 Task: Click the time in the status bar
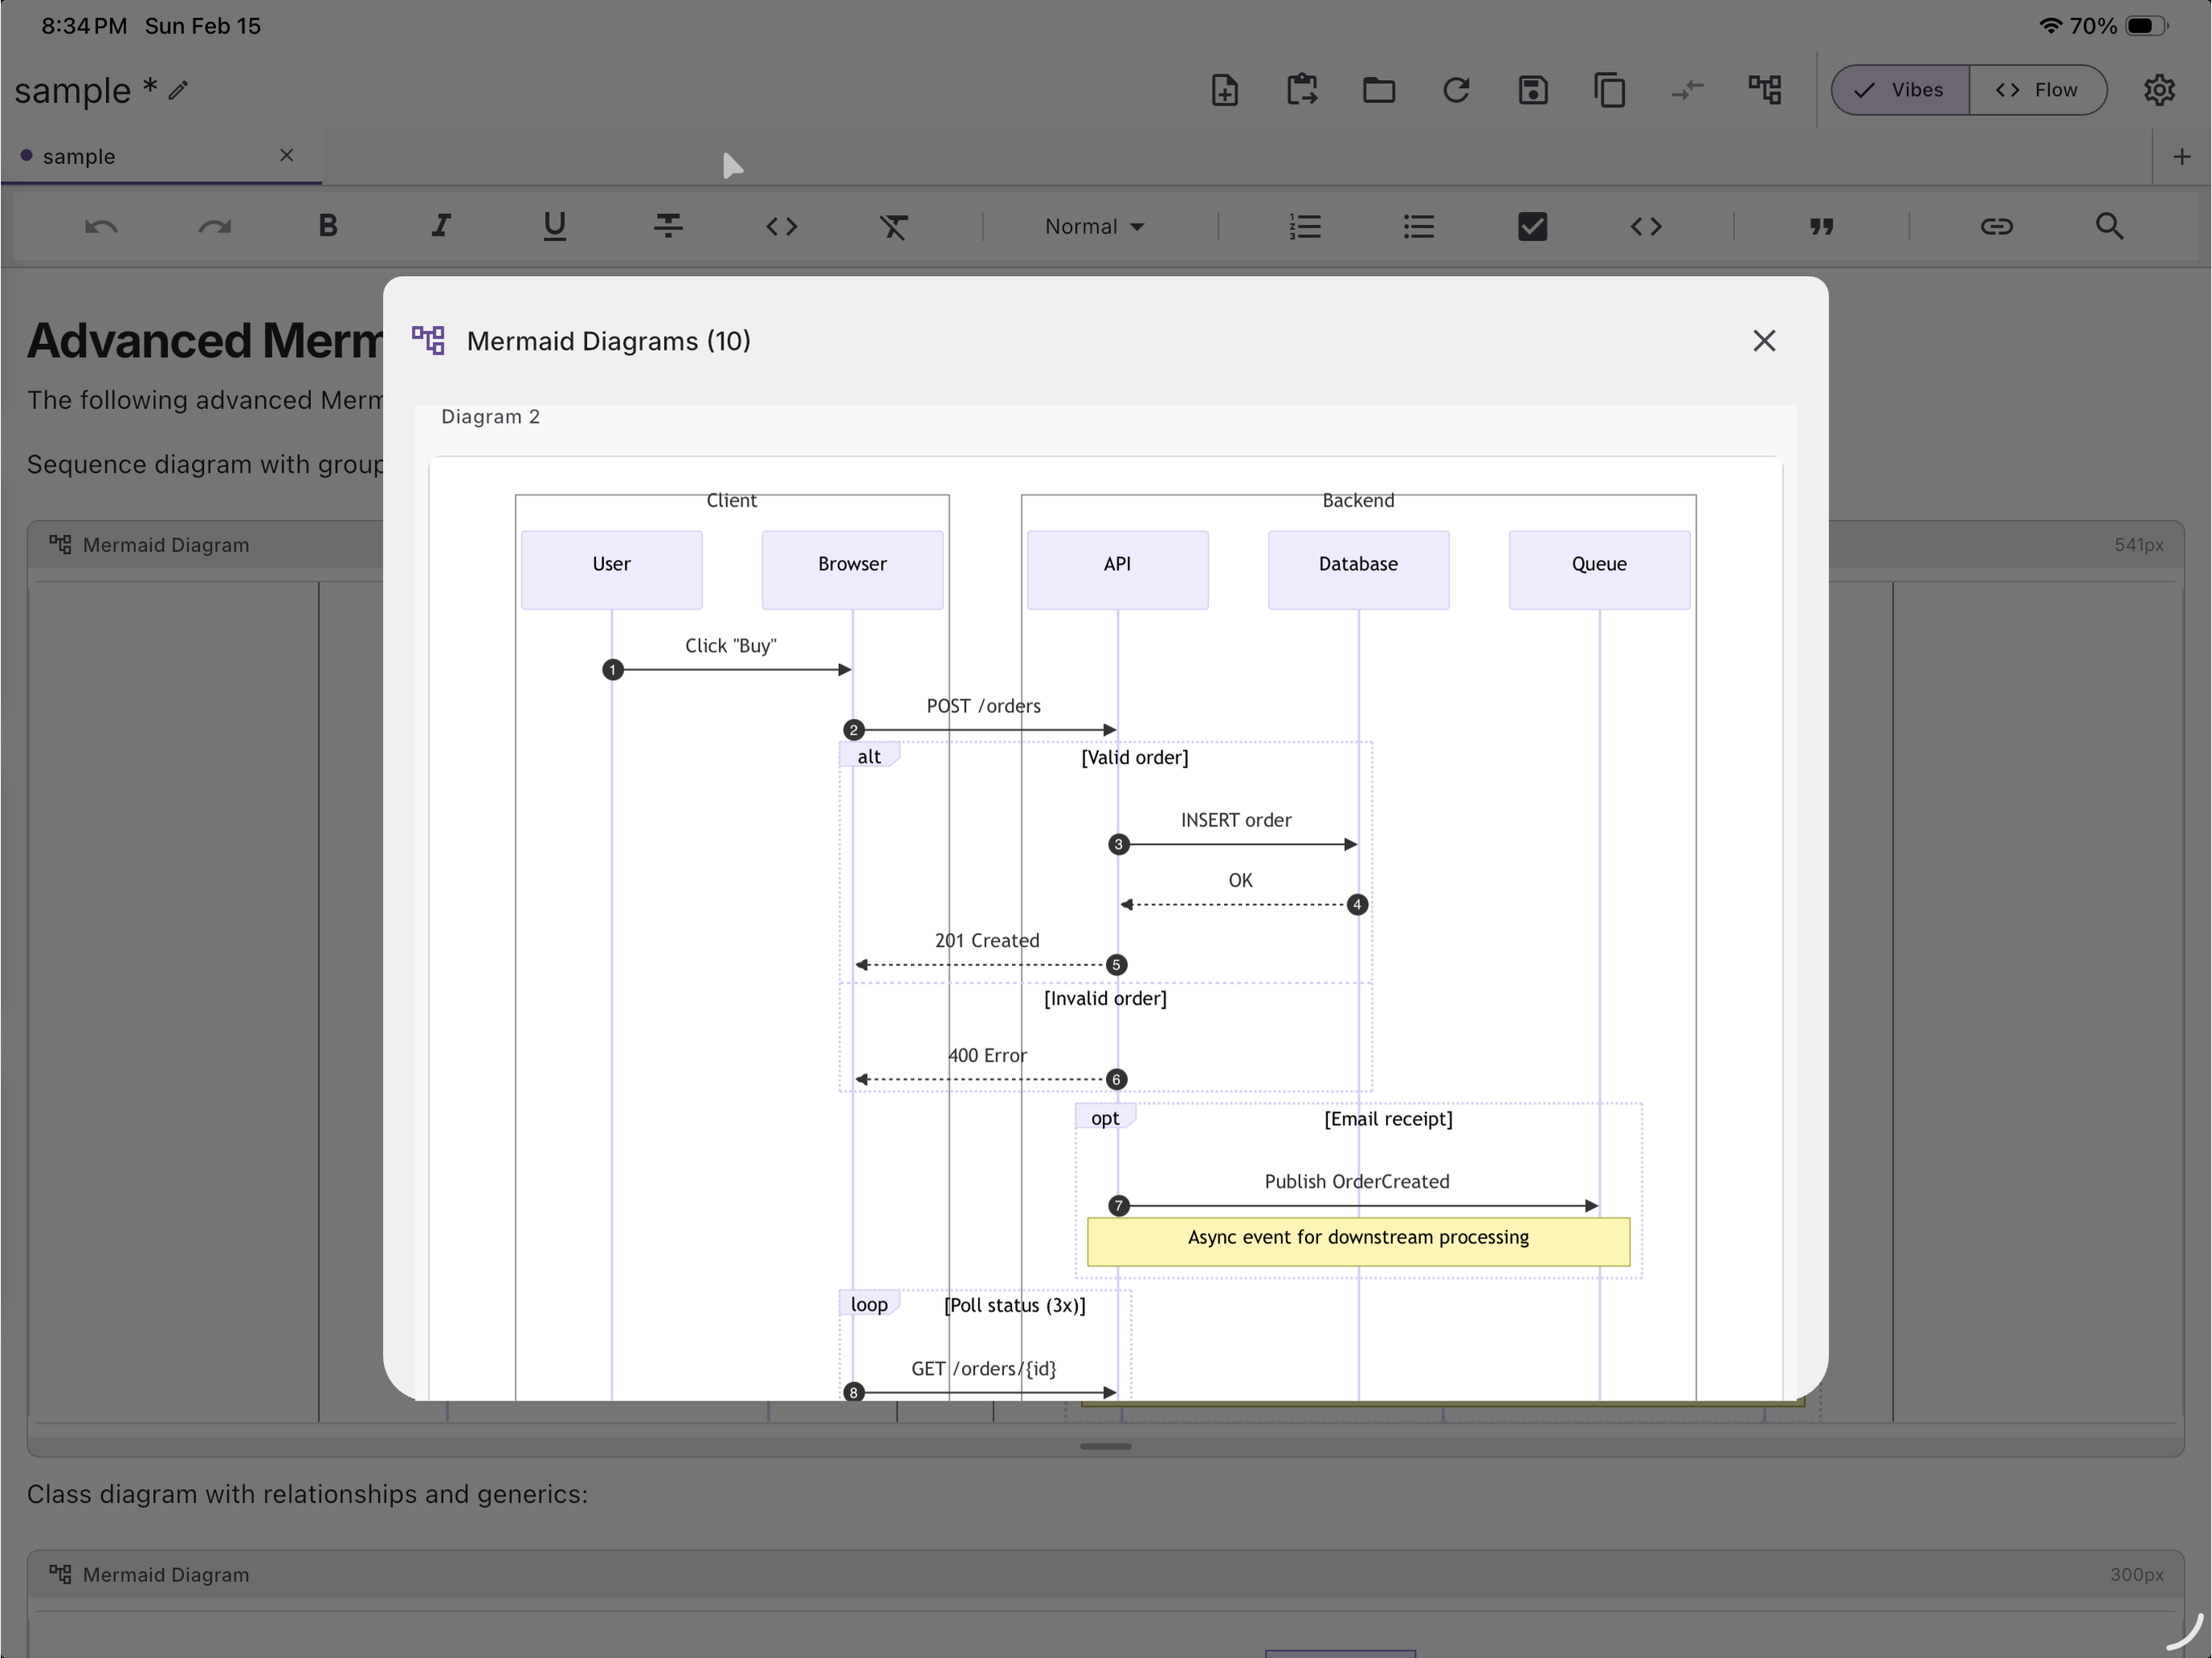pyautogui.click(x=84, y=26)
